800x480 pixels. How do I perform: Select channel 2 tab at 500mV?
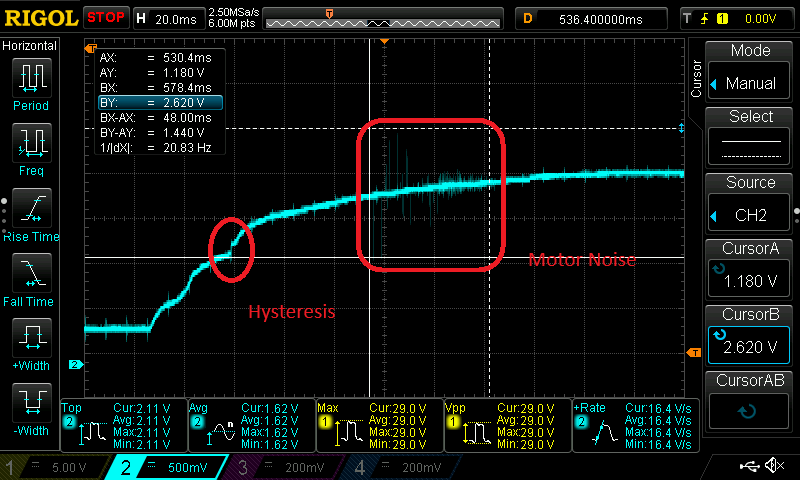[166, 467]
